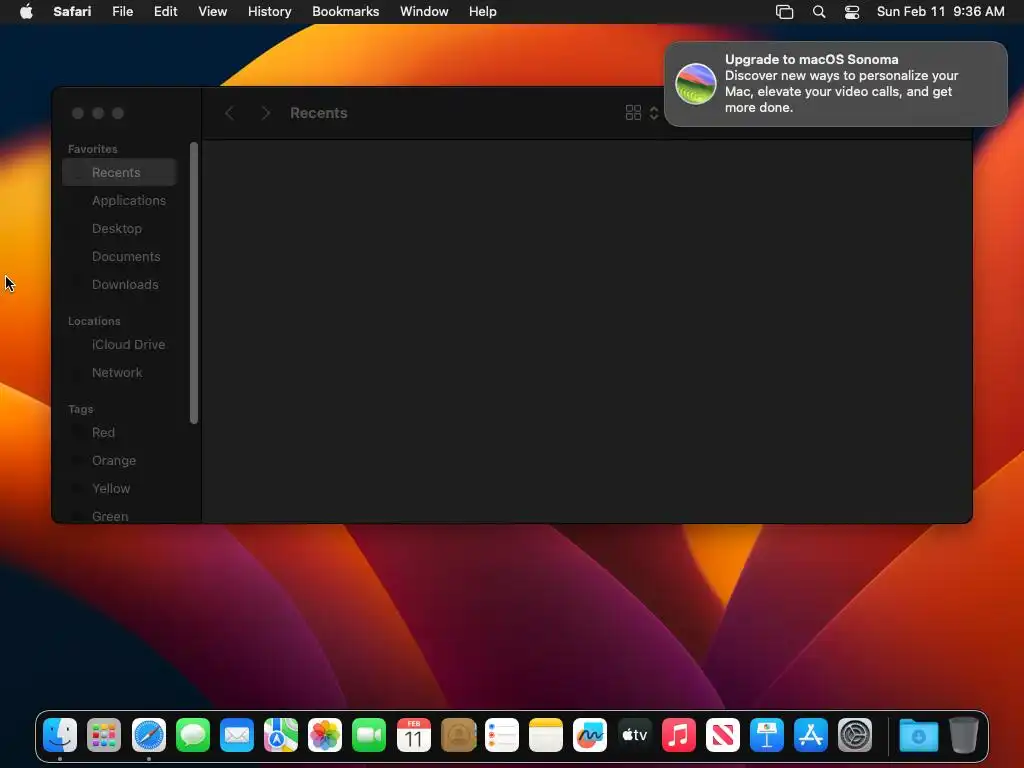Select Downloads in Finder sidebar
Image resolution: width=1024 pixels, height=768 pixels.
(119, 285)
